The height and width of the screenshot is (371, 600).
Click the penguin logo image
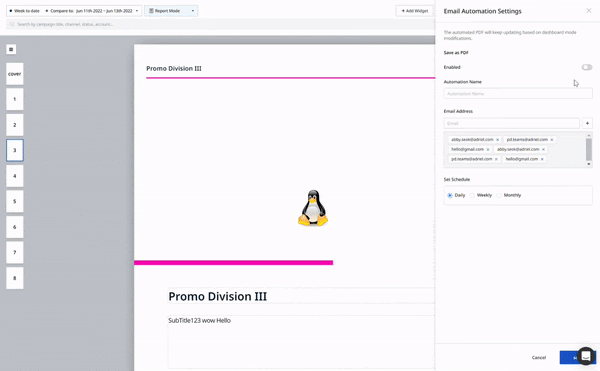(x=313, y=208)
